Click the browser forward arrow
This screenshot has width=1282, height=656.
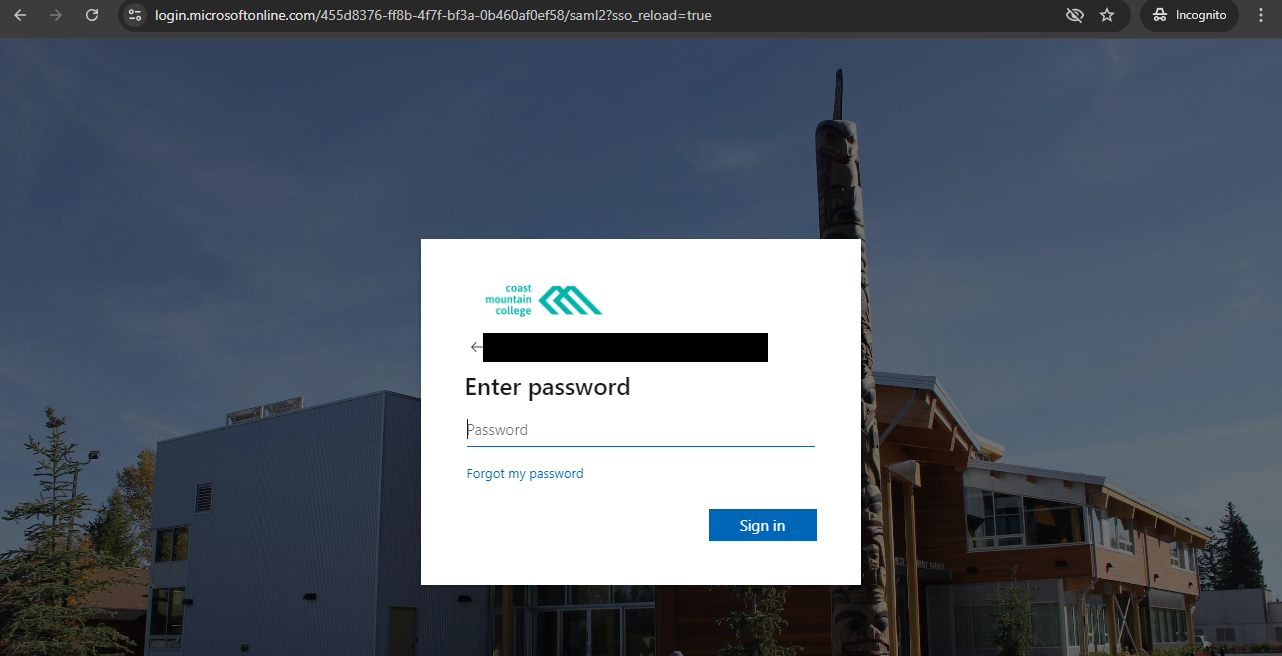[x=56, y=15]
